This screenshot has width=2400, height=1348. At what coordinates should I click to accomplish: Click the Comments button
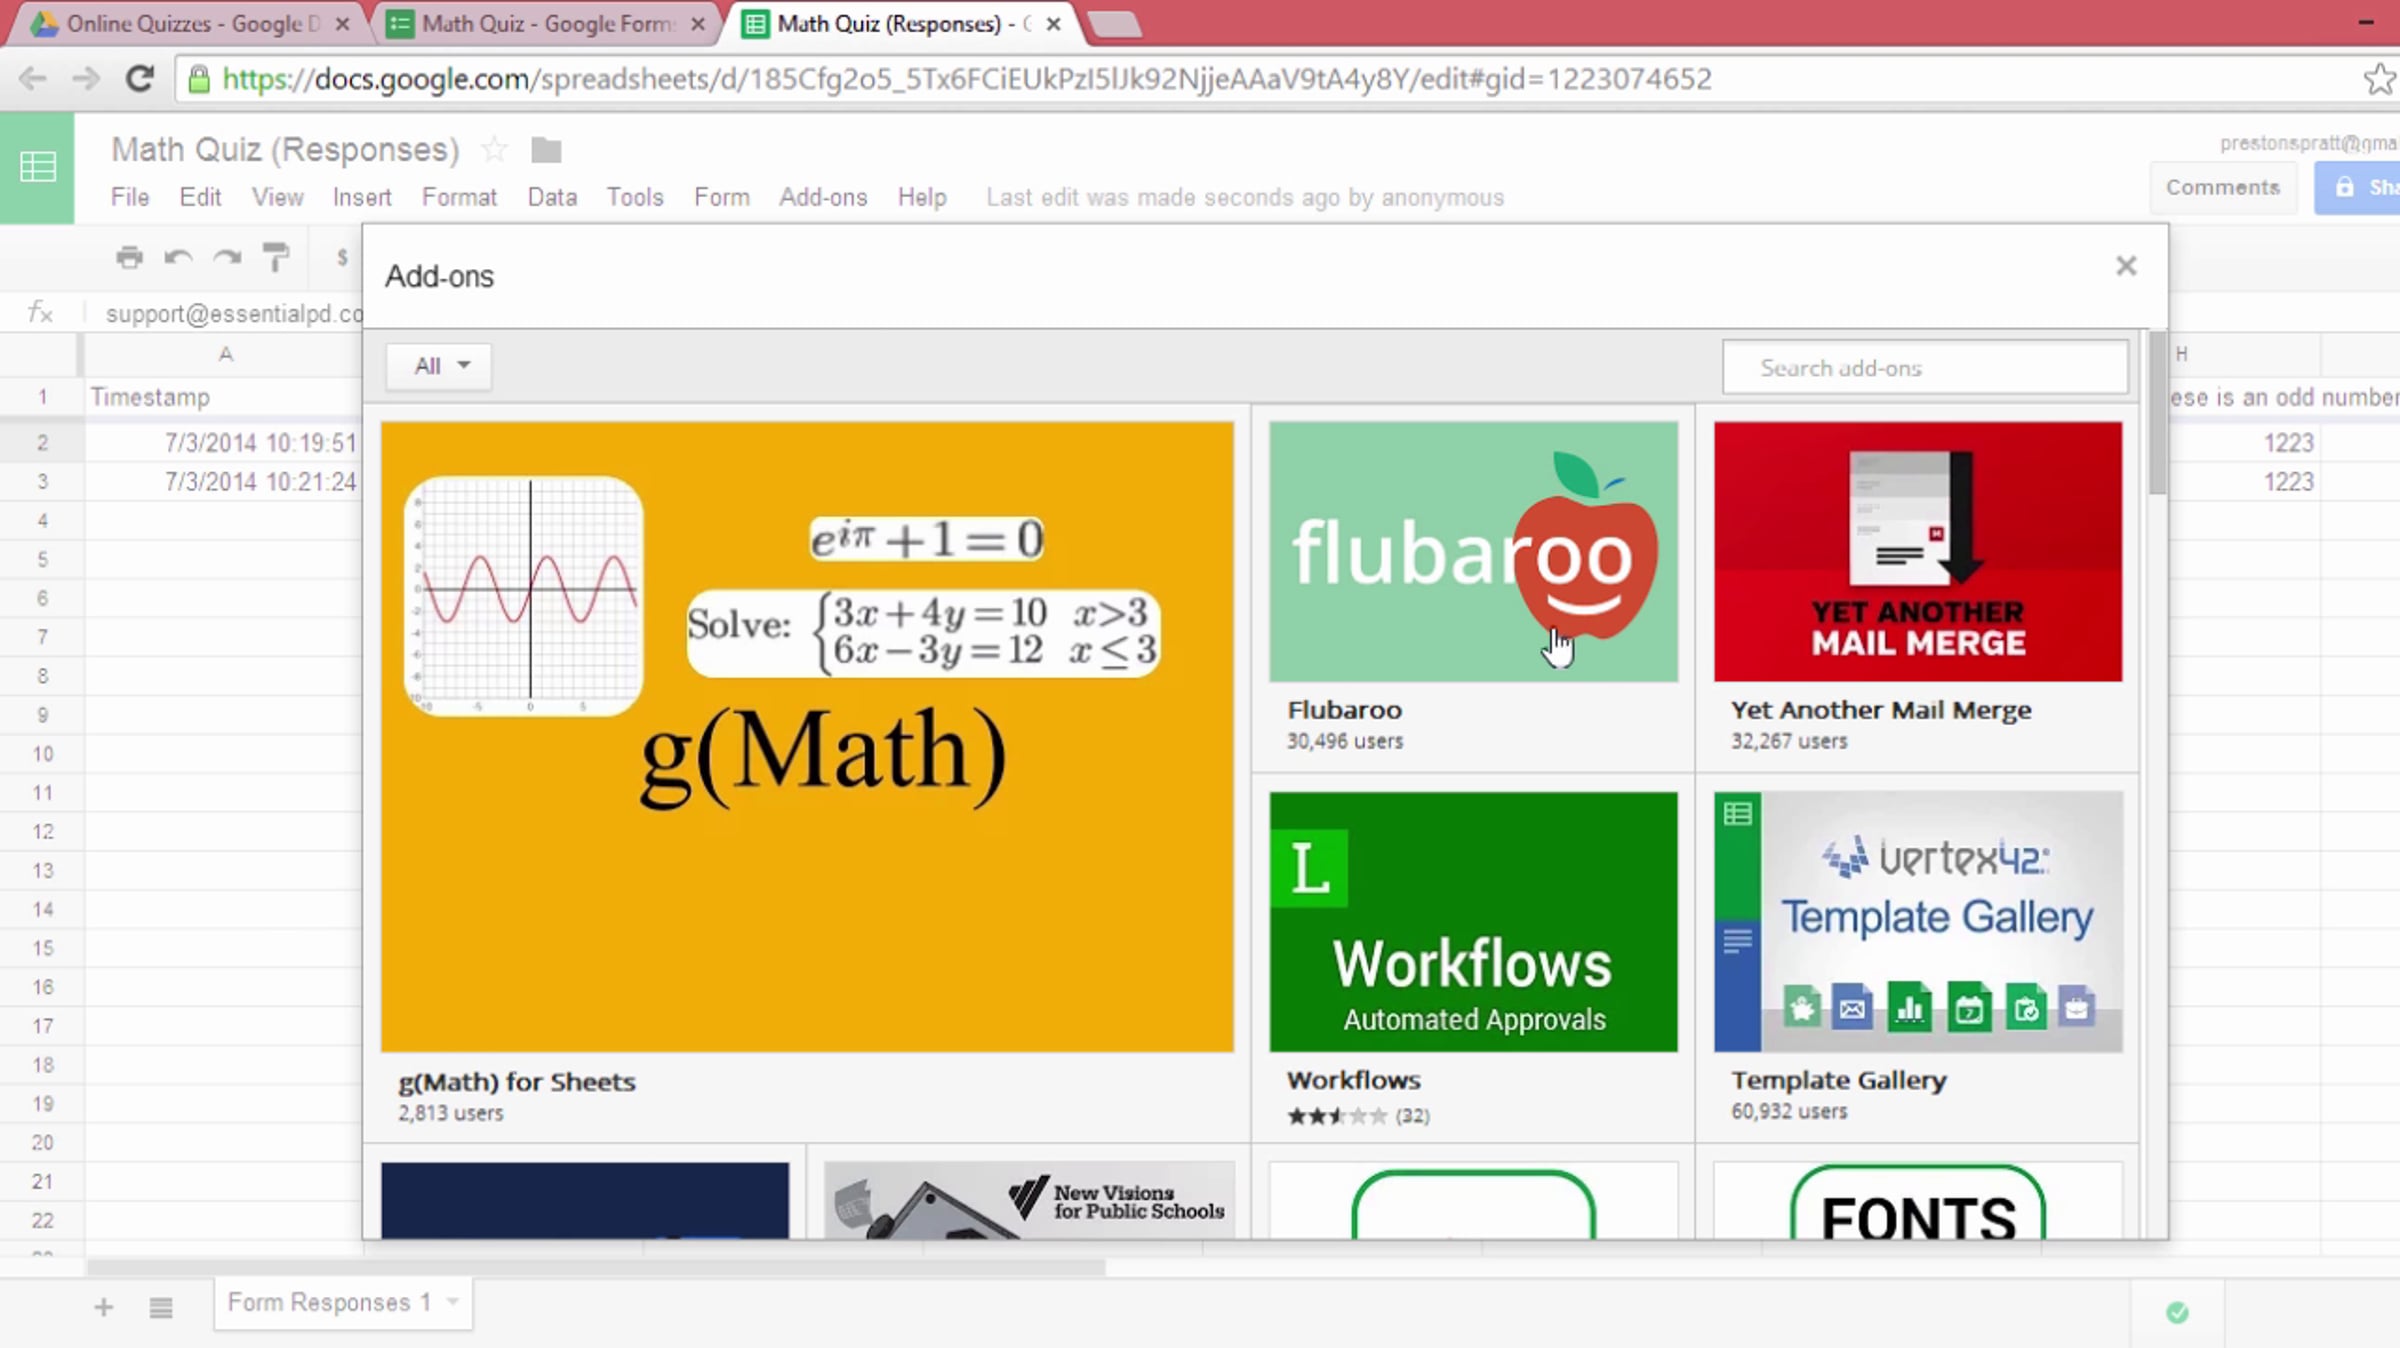[x=2222, y=187]
